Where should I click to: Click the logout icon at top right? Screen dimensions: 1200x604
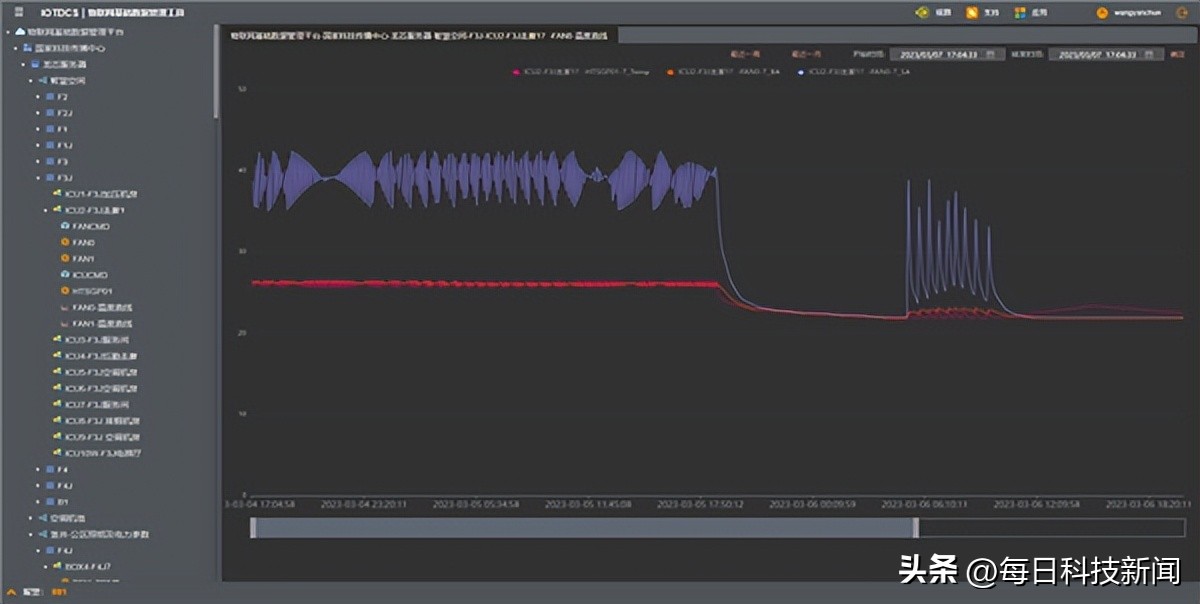[1182, 13]
